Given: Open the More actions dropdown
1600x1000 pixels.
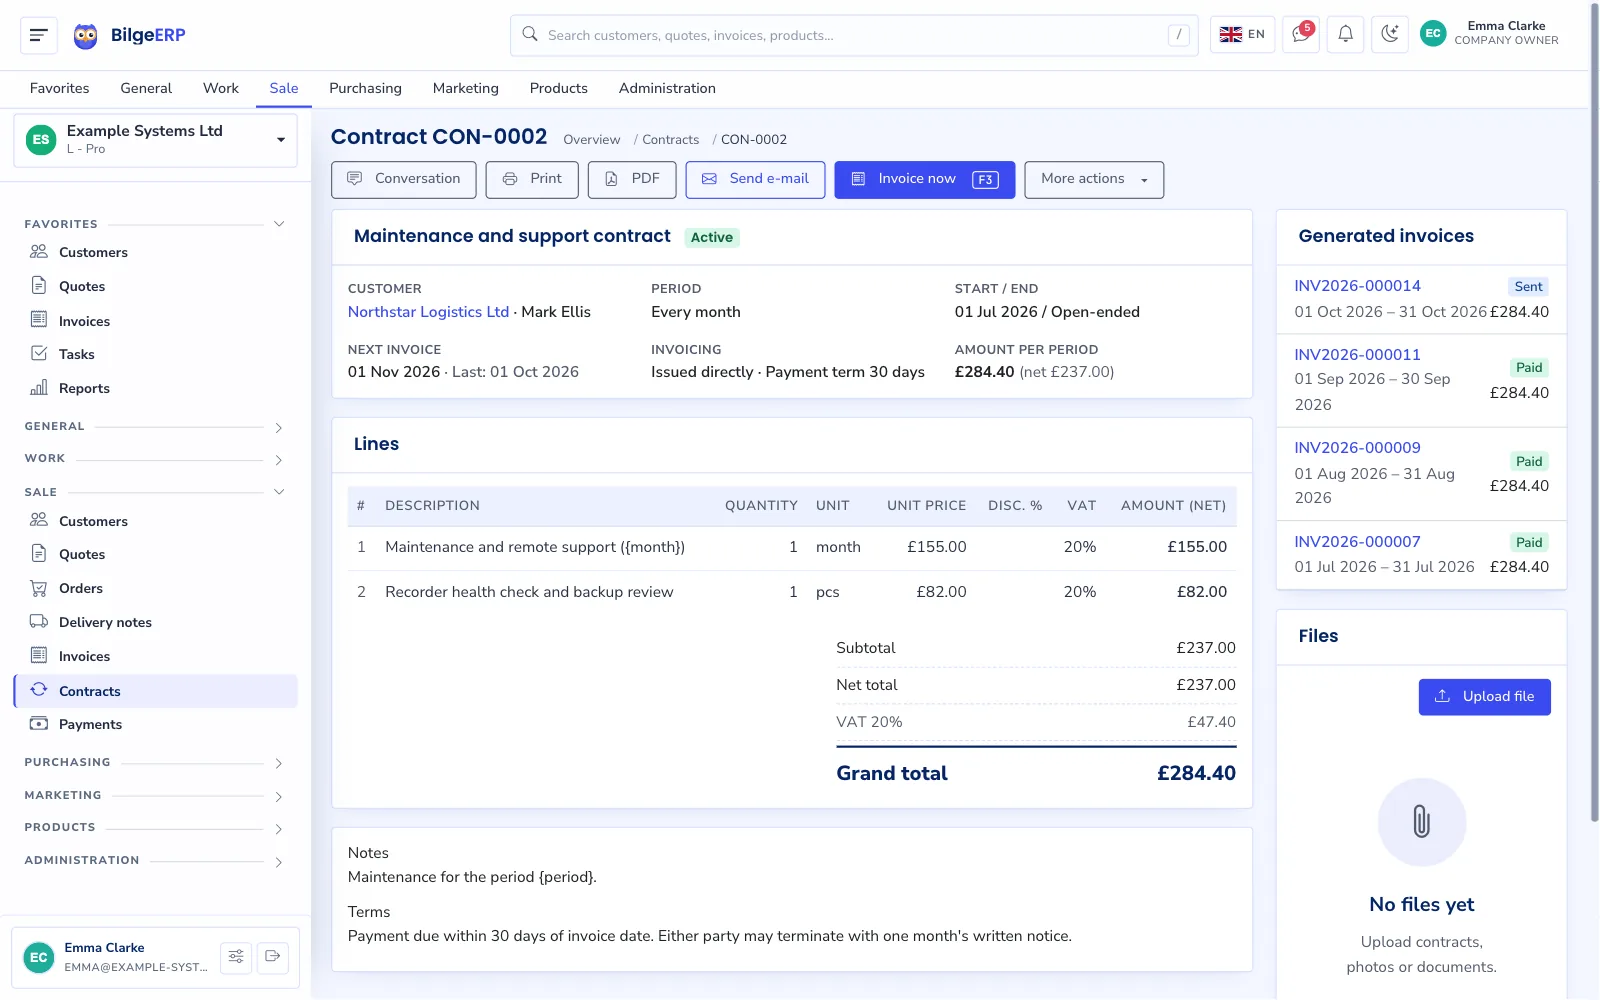Looking at the screenshot, I should (1094, 180).
